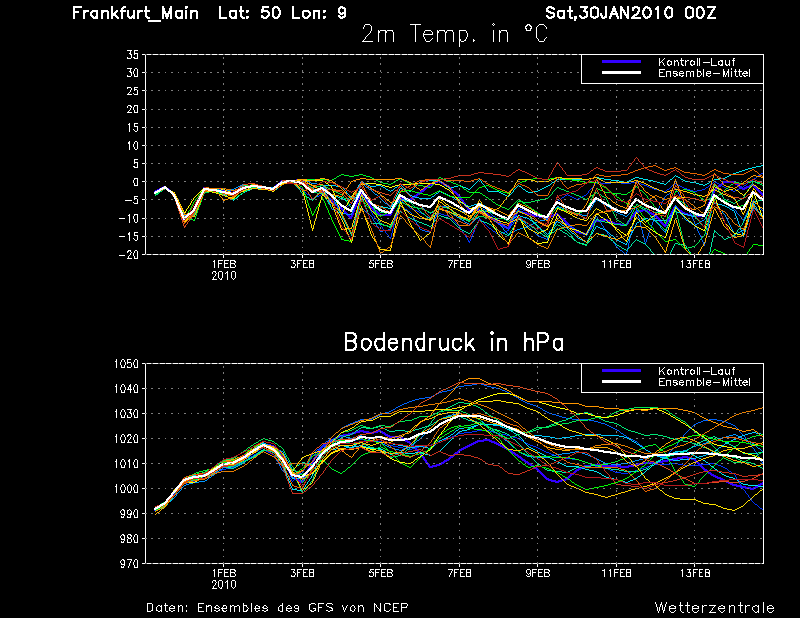Click the 'Daten: Ensembles des GFS von NCEP' text

point(277,607)
